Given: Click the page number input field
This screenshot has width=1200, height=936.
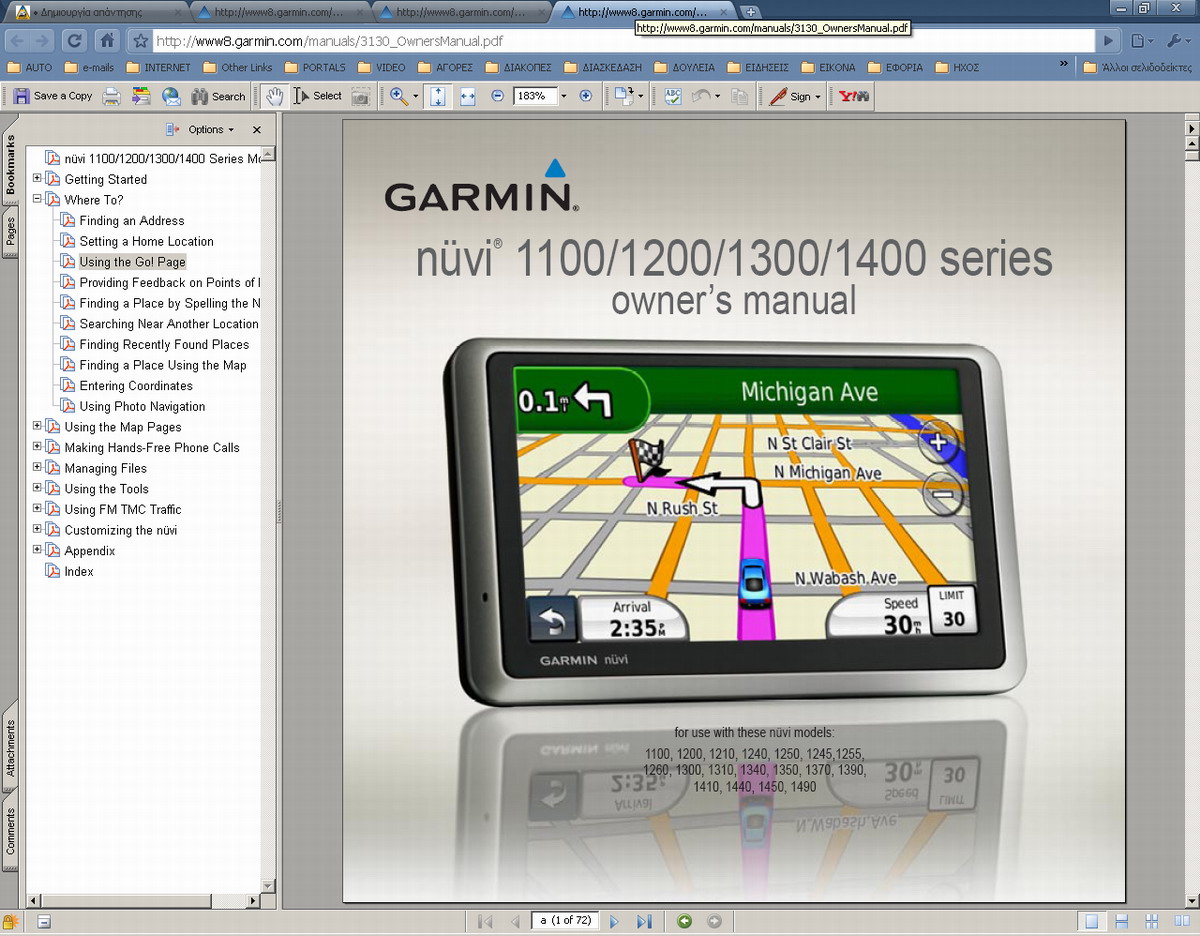Looking at the screenshot, I should pos(565,921).
